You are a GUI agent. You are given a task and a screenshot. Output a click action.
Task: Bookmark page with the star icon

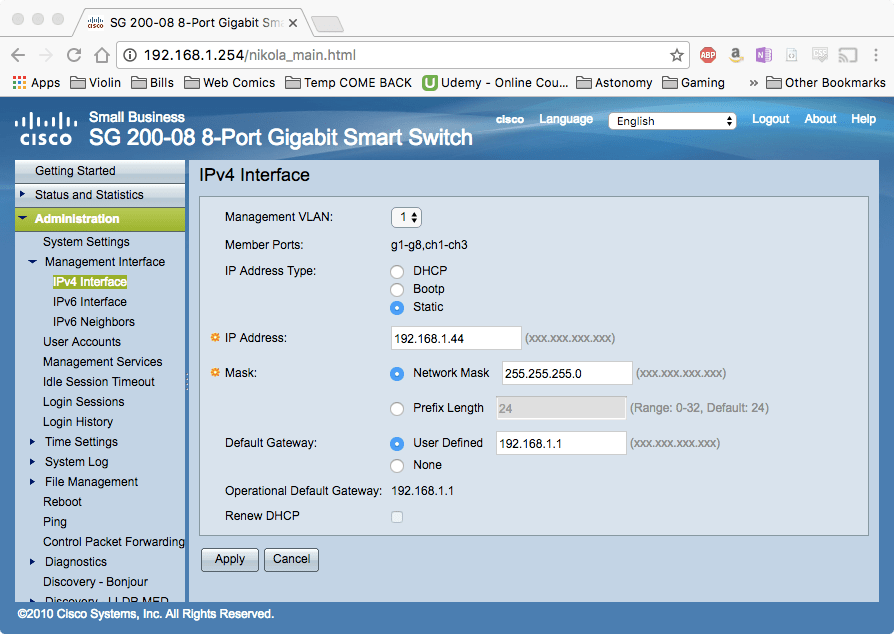[x=677, y=55]
